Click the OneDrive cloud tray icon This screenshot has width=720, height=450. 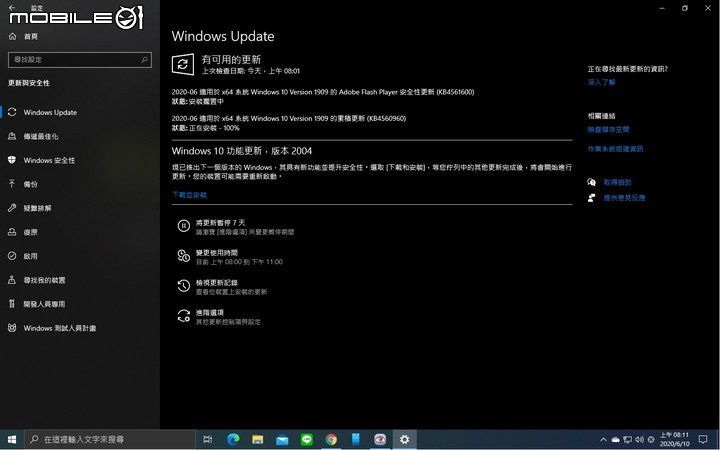point(615,439)
